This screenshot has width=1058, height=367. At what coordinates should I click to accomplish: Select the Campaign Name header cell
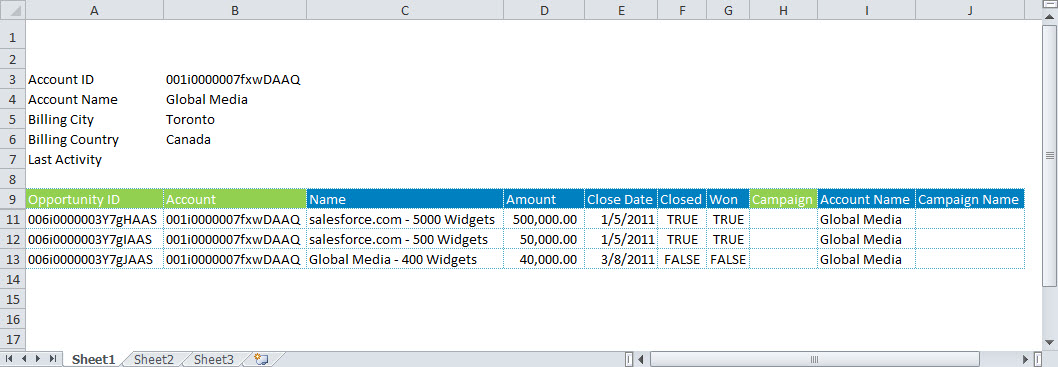tap(969, 199)
